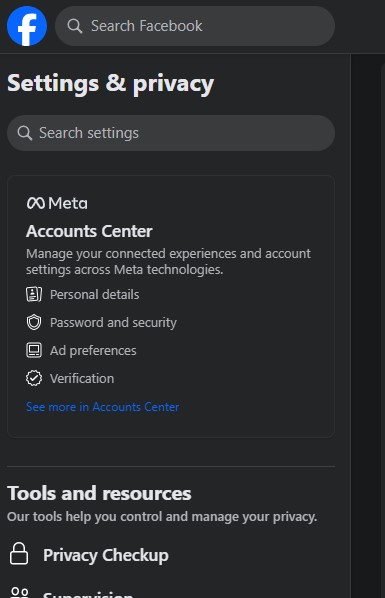
Task: Select the Accounts Center description text
Action: [168, 262]
